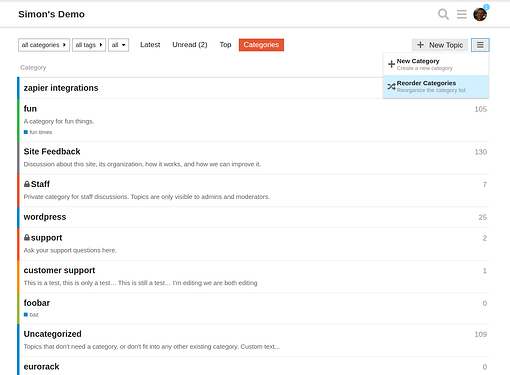The image size is (510, 375).
Task: Click topic count 0 for eurorack
Action: 485,367
